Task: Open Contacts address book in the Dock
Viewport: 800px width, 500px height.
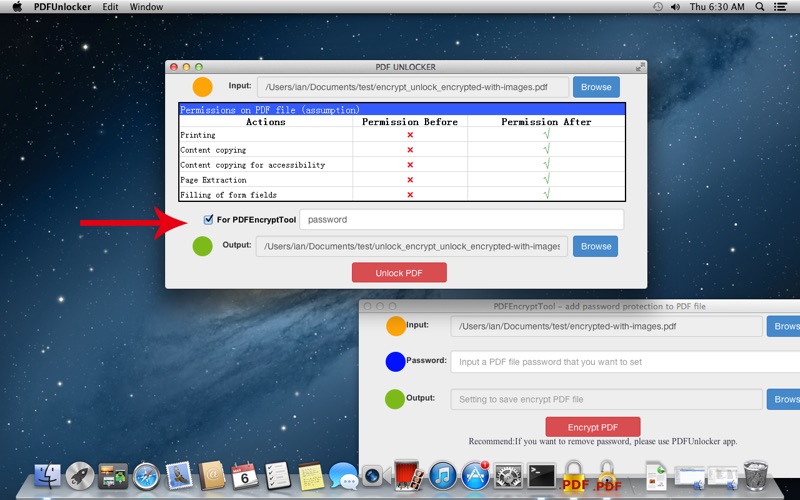Action: [x=212, y=476]
